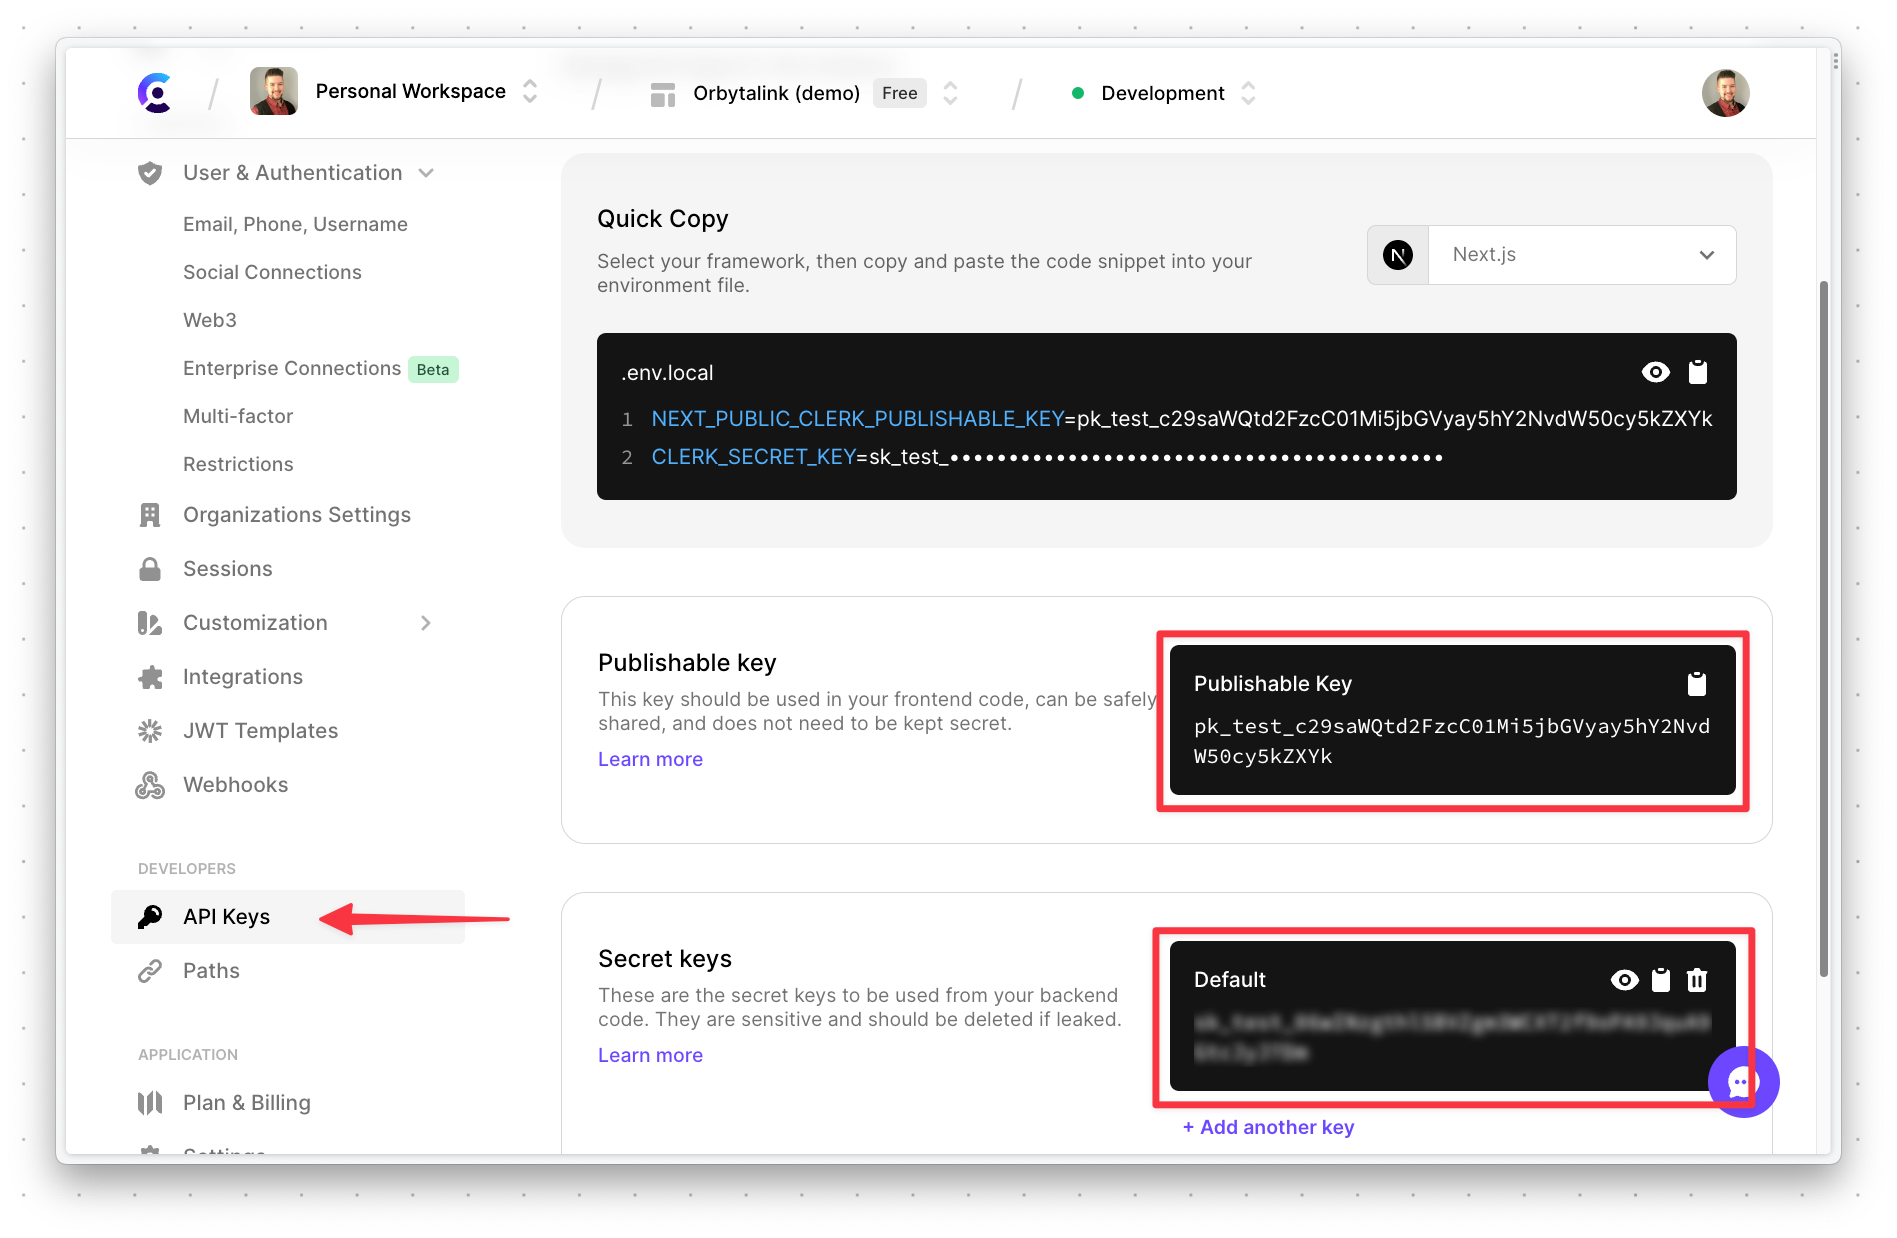Collapse the User & Authentication section
The height and width of the screenshot is (1238, 1897).
426,172
